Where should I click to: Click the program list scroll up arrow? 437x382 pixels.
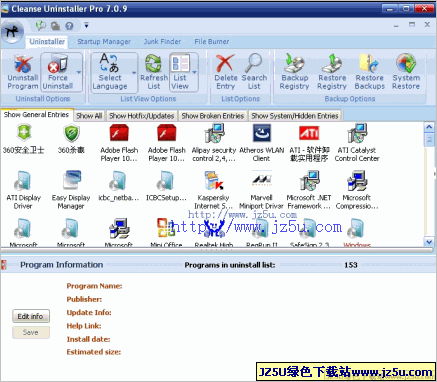[x=429, y=127]
